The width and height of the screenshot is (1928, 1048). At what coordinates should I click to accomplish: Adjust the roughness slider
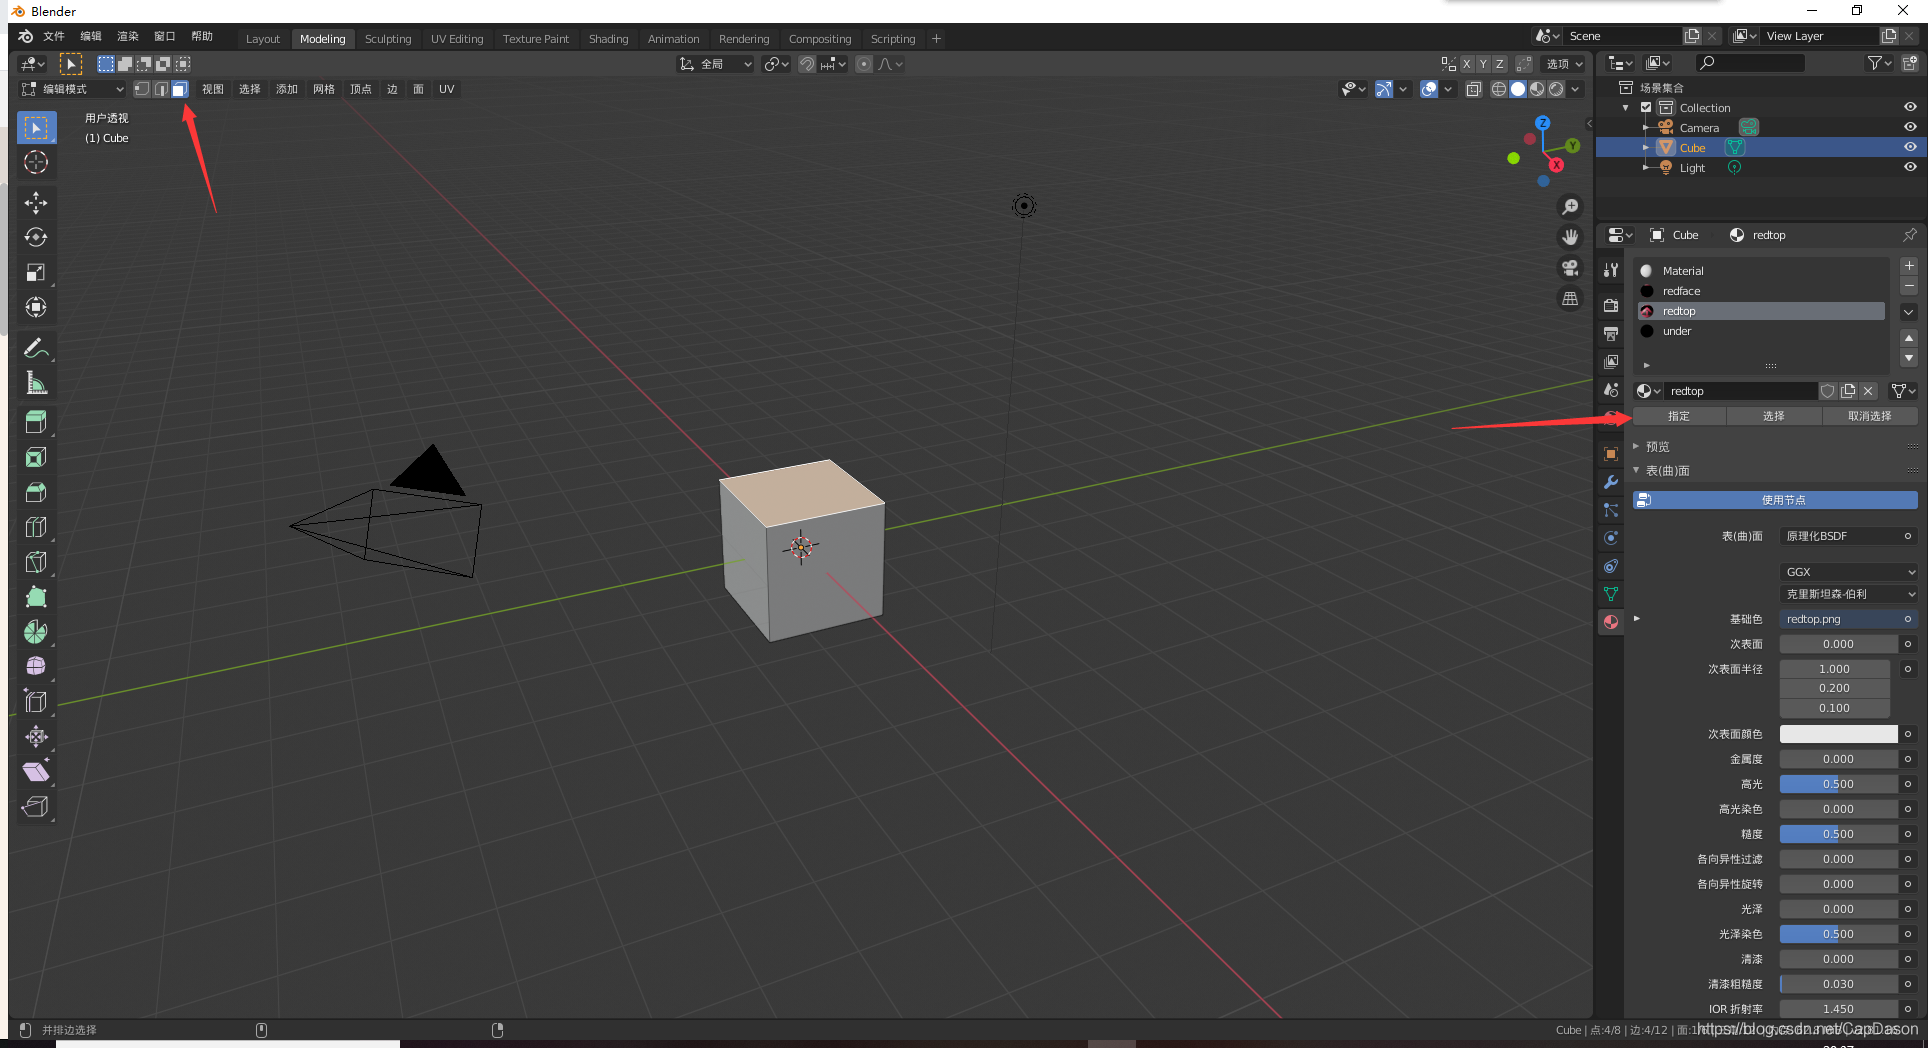tap(1838, 834)
